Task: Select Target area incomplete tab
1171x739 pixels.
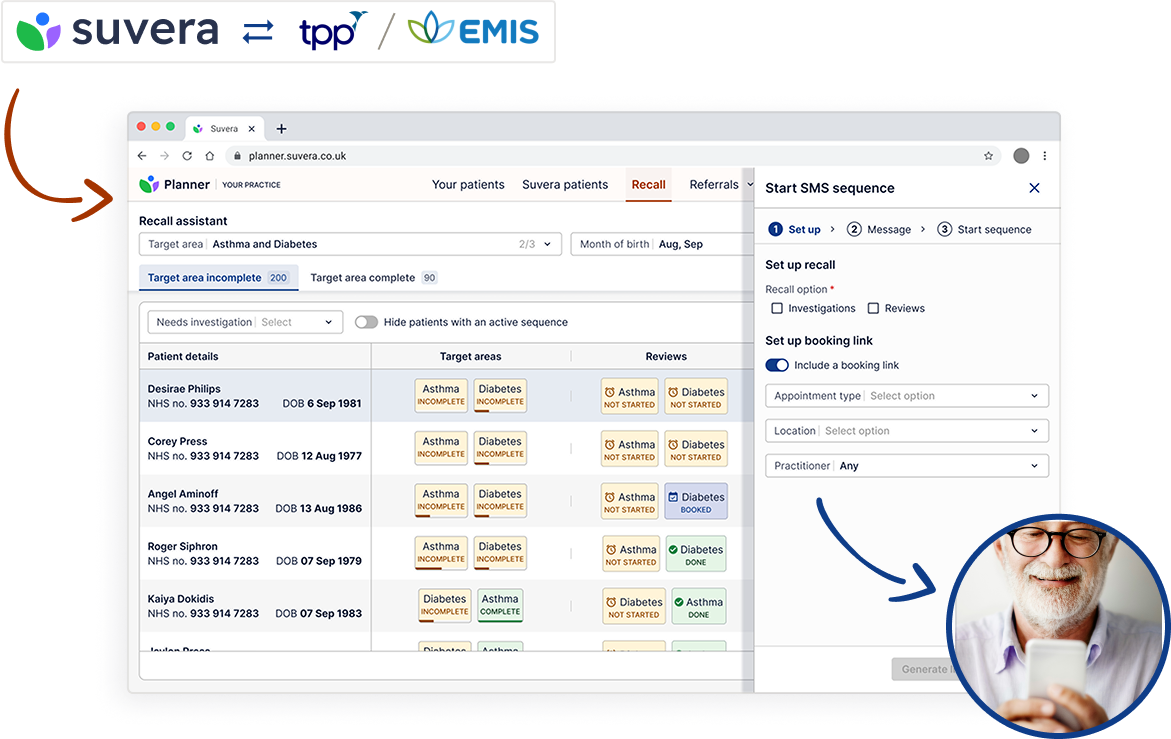Action: (219, 278)
